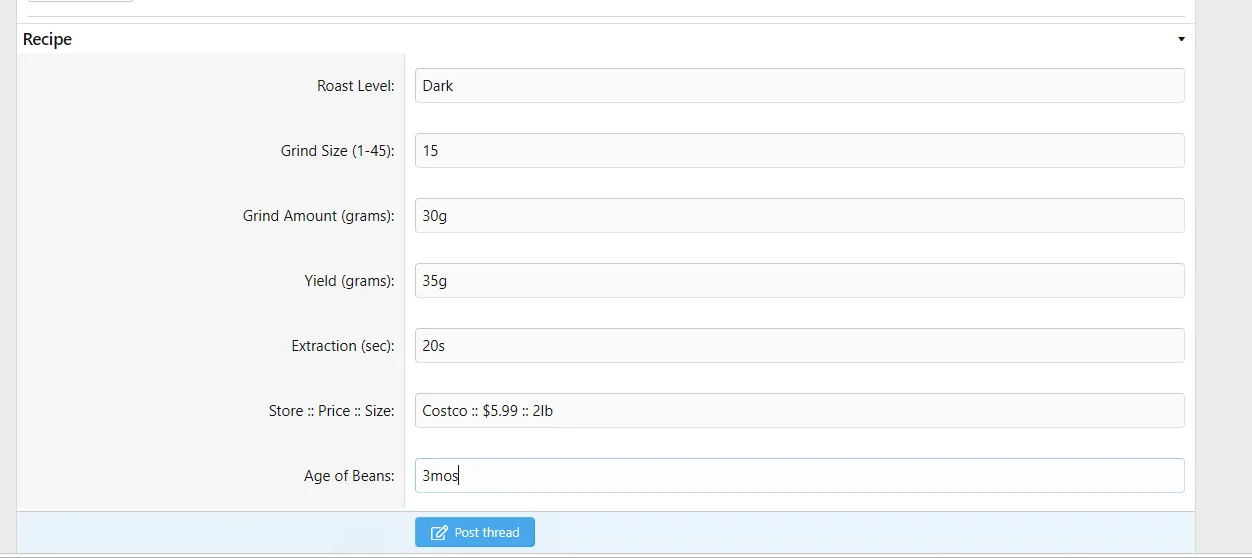Click the Age of Beans label

(x=350, y=476)
